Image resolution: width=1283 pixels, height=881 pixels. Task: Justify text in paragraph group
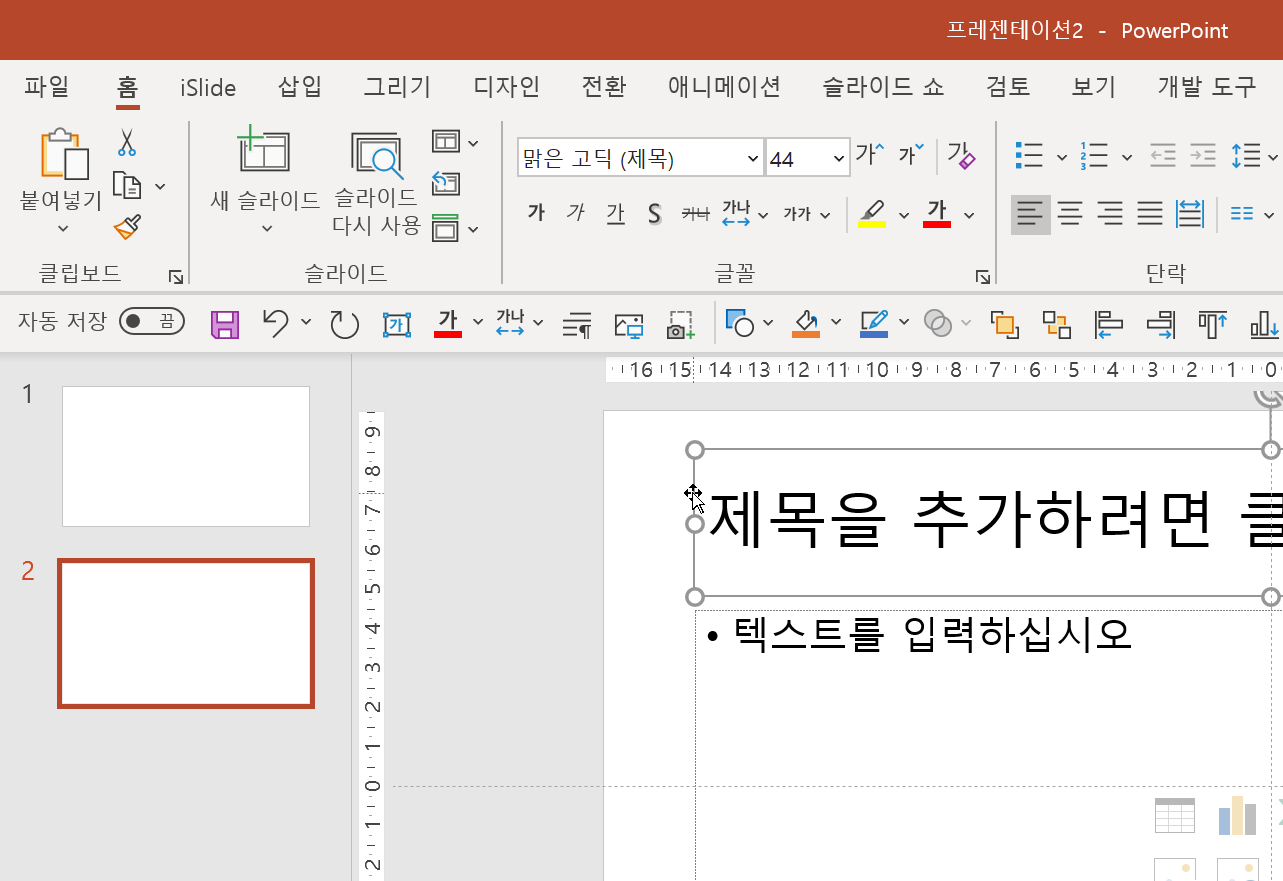[x=1150, y=213]
